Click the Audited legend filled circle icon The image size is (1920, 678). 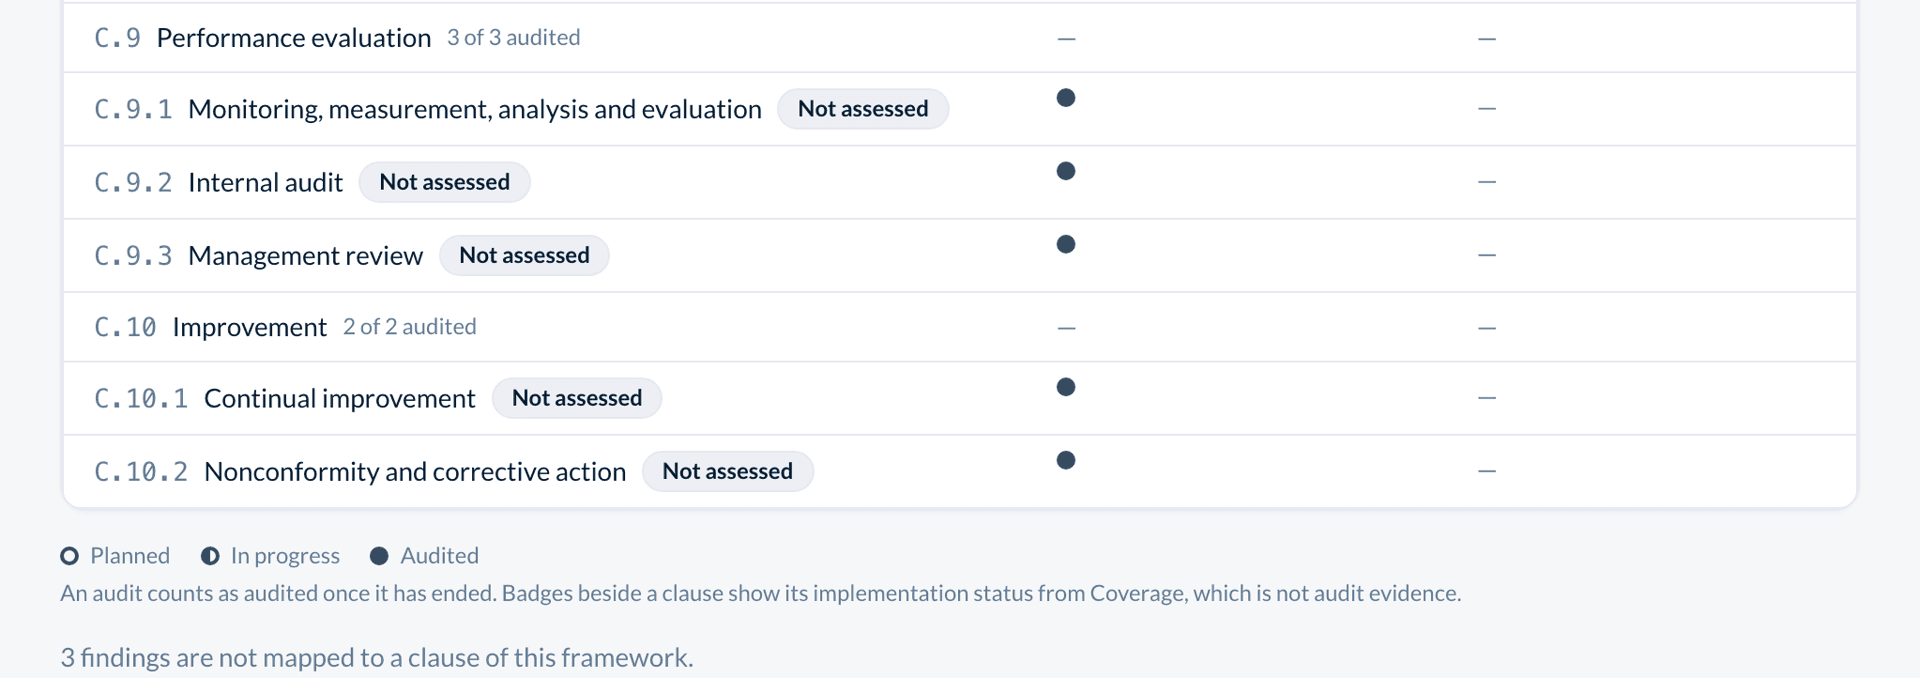(379, 556)
